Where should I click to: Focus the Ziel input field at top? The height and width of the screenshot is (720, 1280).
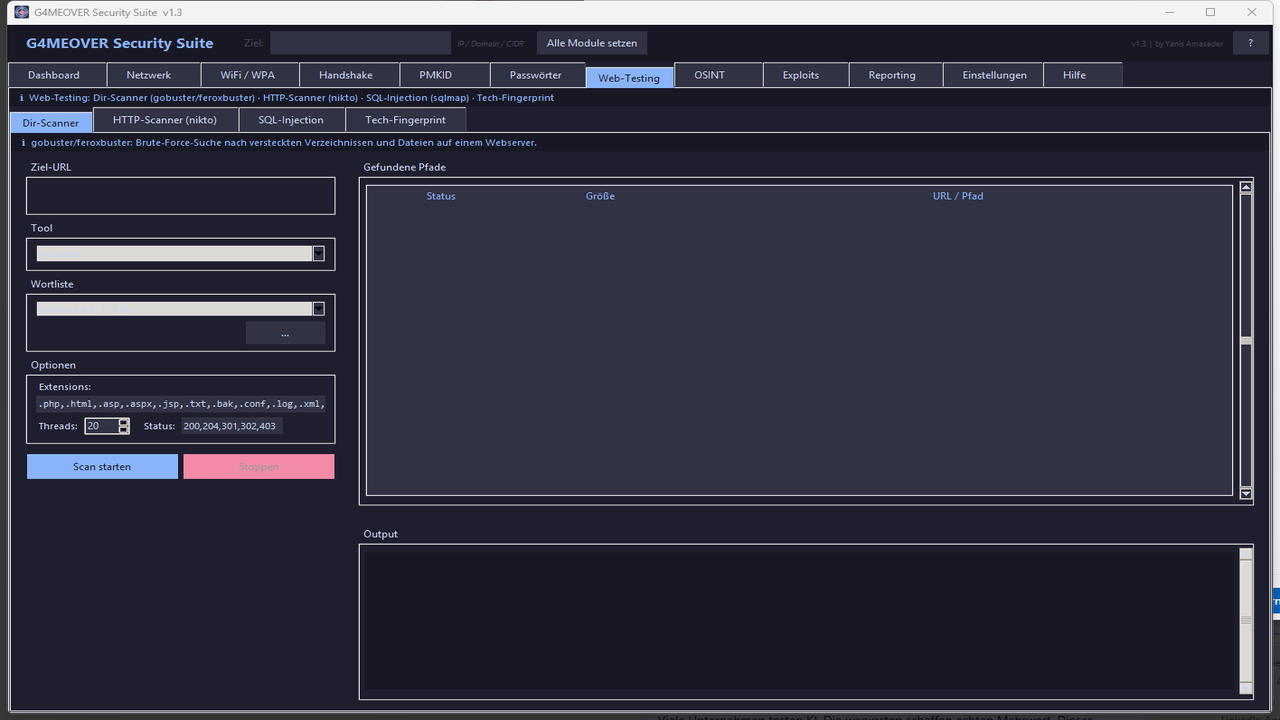coord(361,43)
